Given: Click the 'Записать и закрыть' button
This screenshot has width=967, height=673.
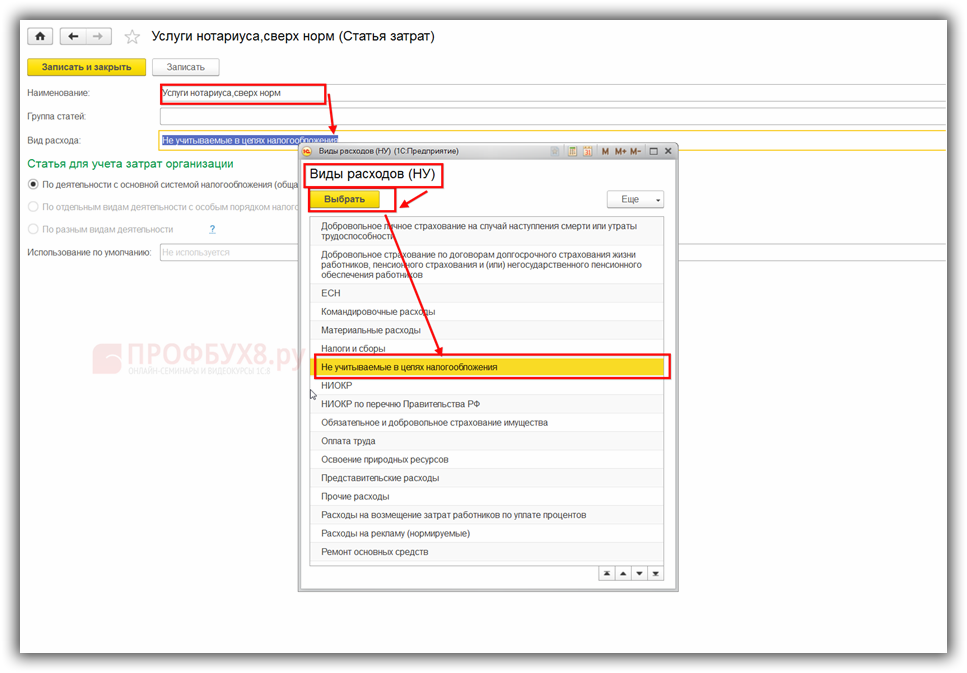Looking at the screenshot, I should pyautogui.click(x=86, y=67).
